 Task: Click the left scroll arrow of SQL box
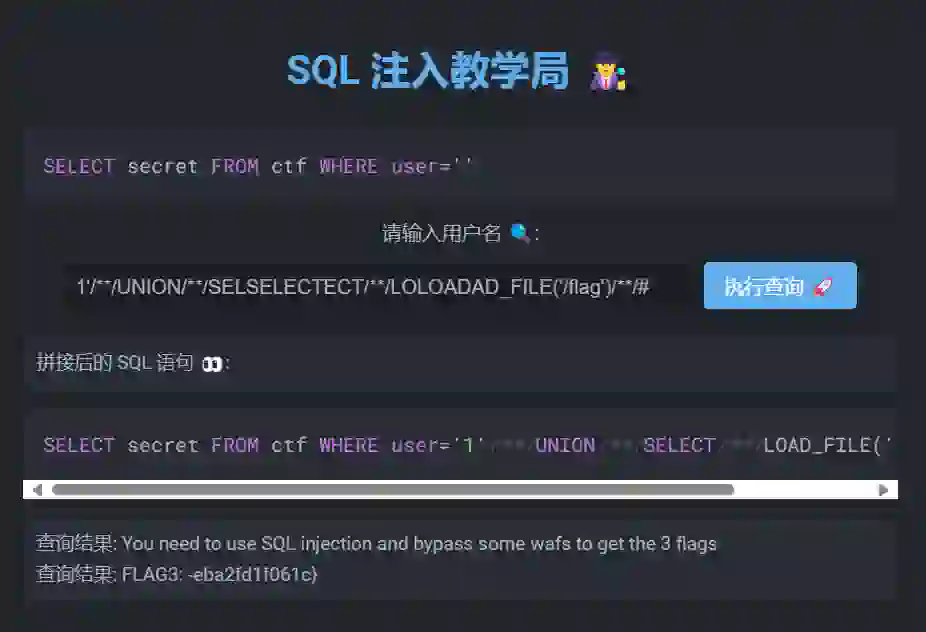pyautogui.click(x=37, y=490)
